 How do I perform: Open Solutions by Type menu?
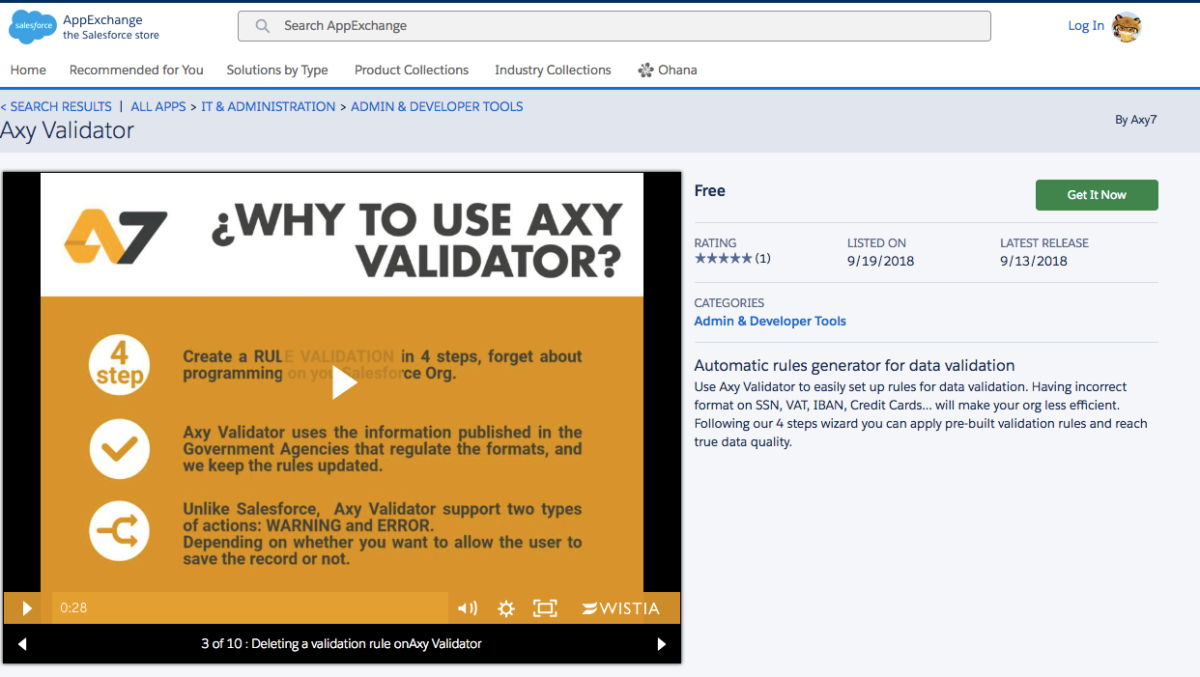[277, 70]
